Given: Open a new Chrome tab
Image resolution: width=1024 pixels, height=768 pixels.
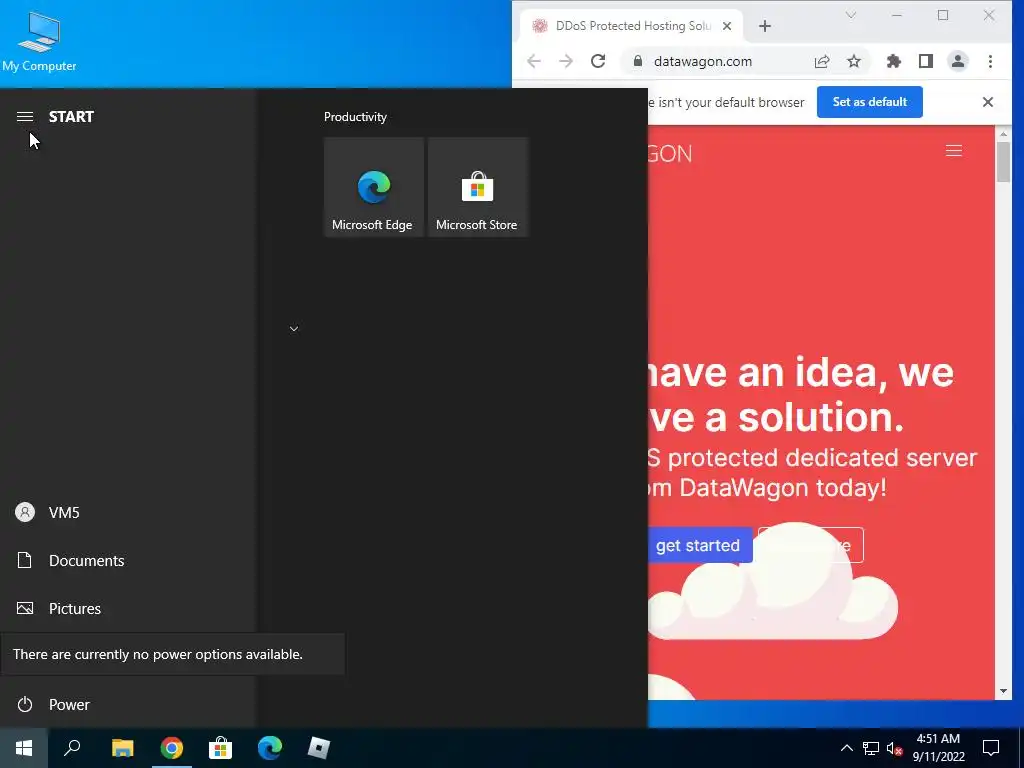Looking at the screenshot, I should click(765, 26).
